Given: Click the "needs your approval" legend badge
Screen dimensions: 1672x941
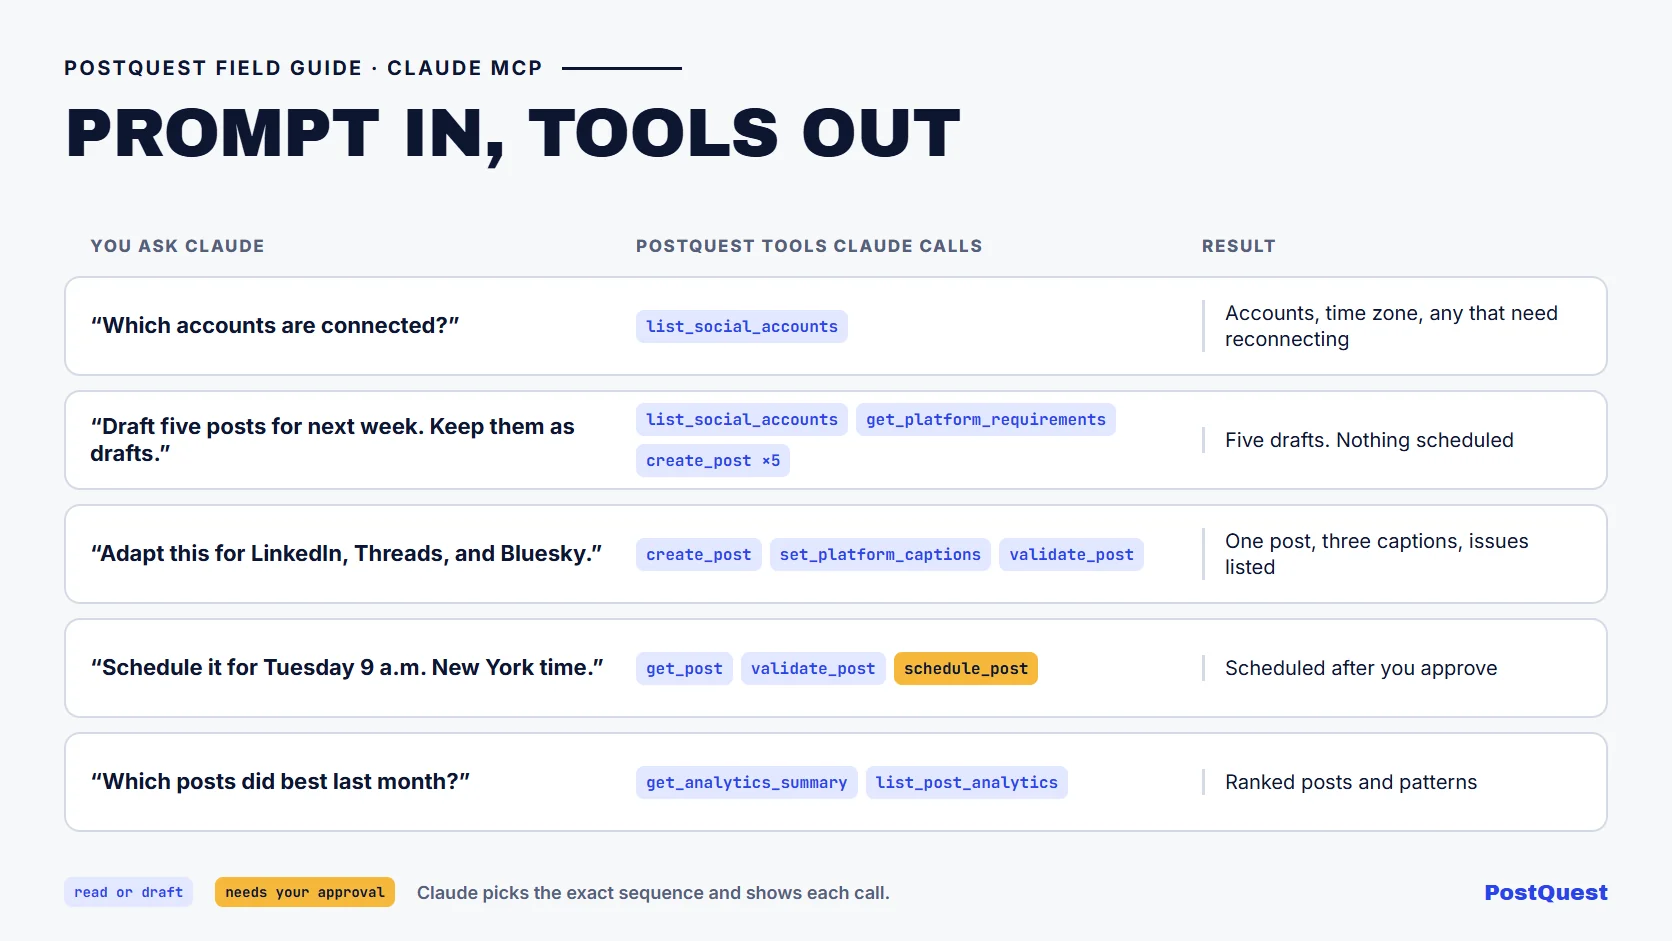Looking at the screenshot, I should (x=305, y=892).
